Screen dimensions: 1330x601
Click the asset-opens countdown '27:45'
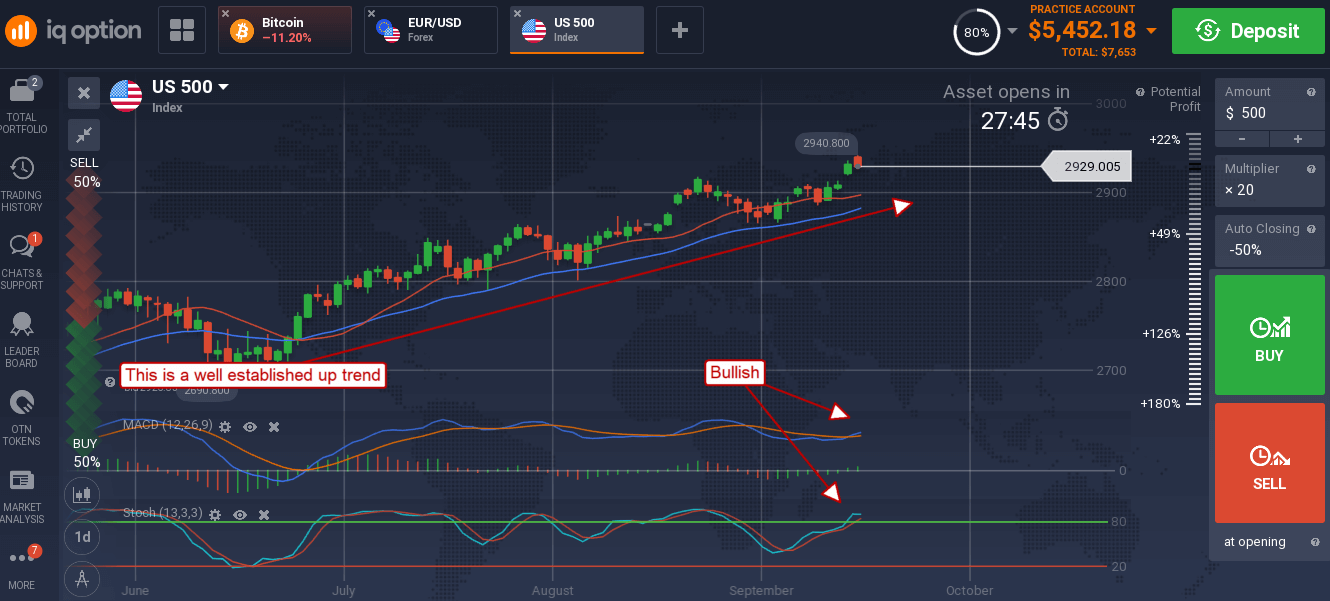tap(1011, 121)
